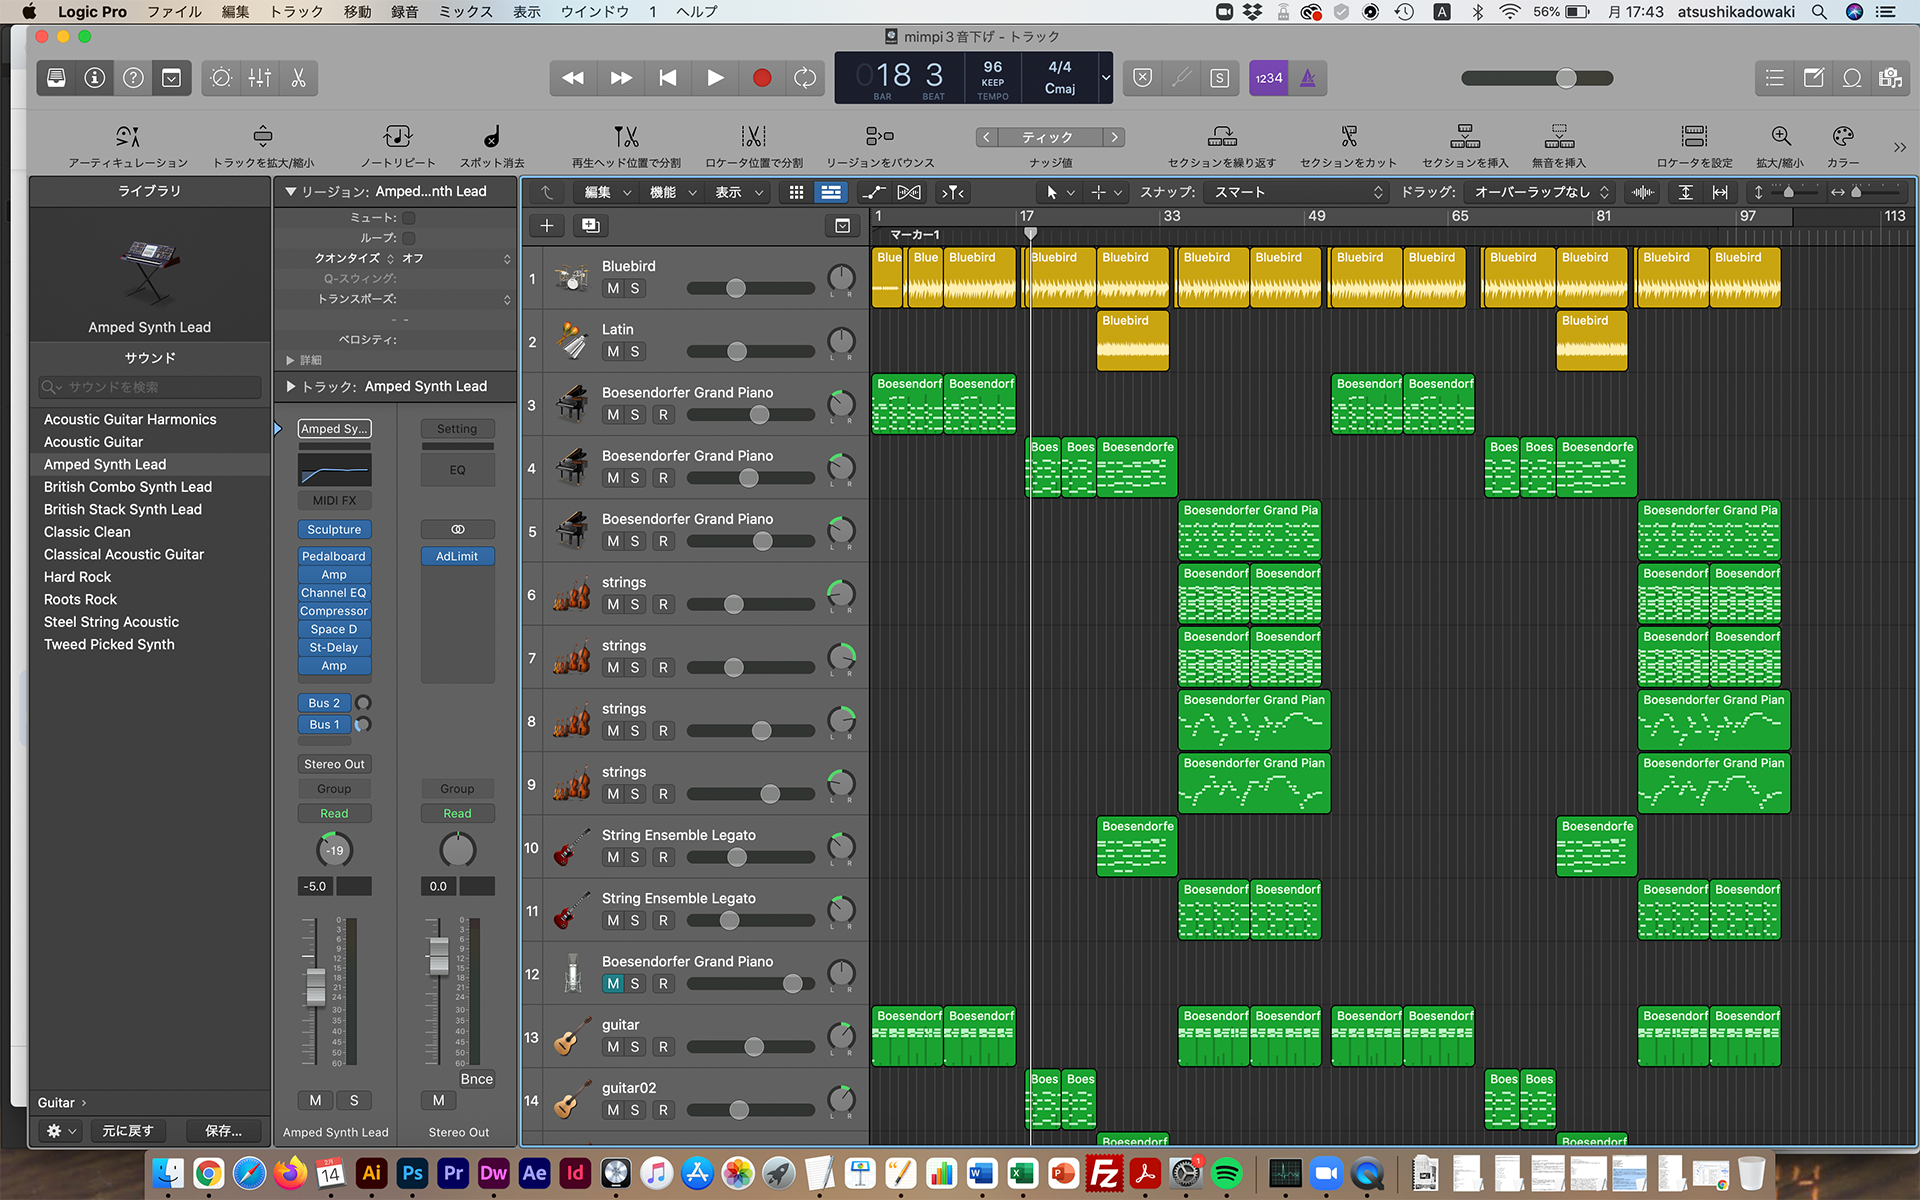Split regions at playhead position
The width and height of the screenshot is (1920, 1200).
pyautogui.click(x=626, y=137)
